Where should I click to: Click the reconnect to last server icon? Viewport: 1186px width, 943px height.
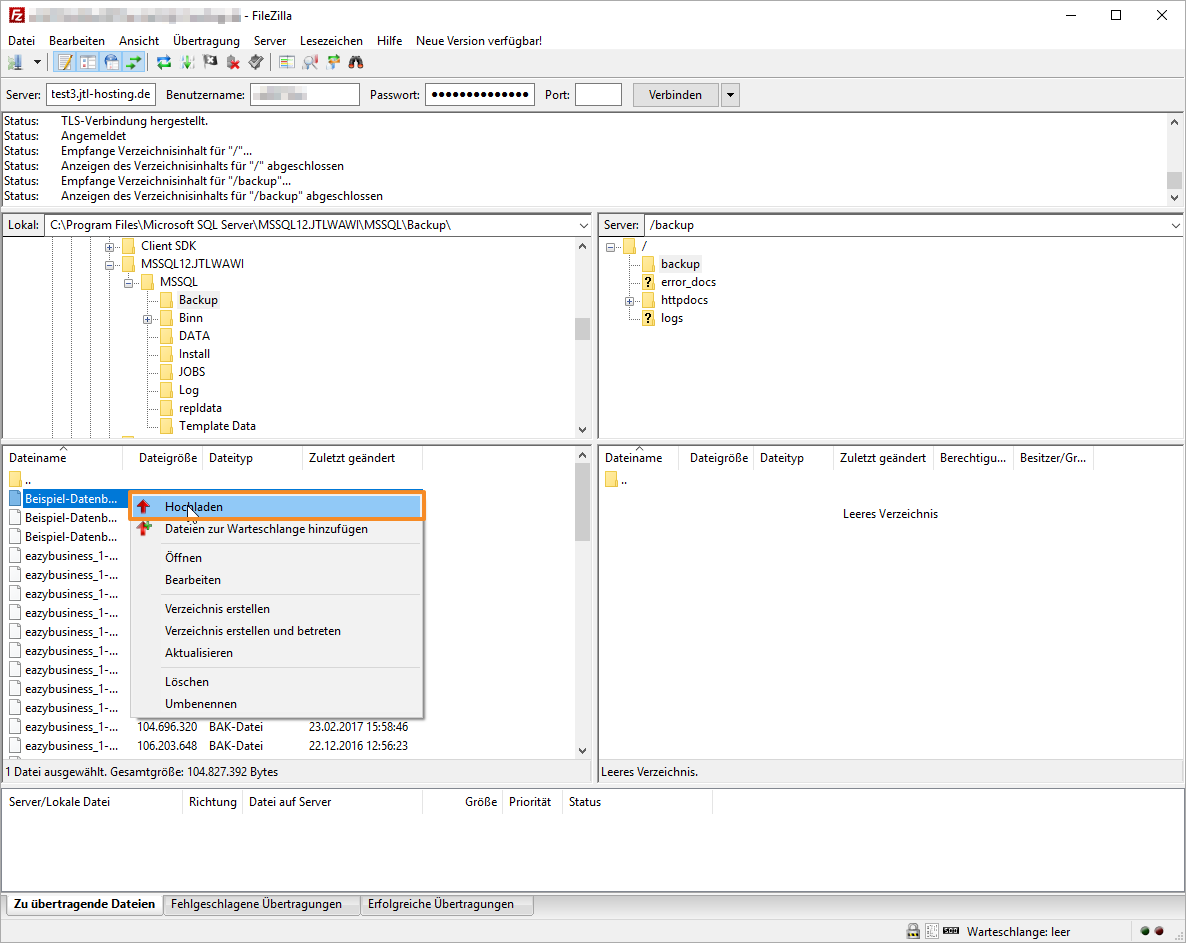256,63
